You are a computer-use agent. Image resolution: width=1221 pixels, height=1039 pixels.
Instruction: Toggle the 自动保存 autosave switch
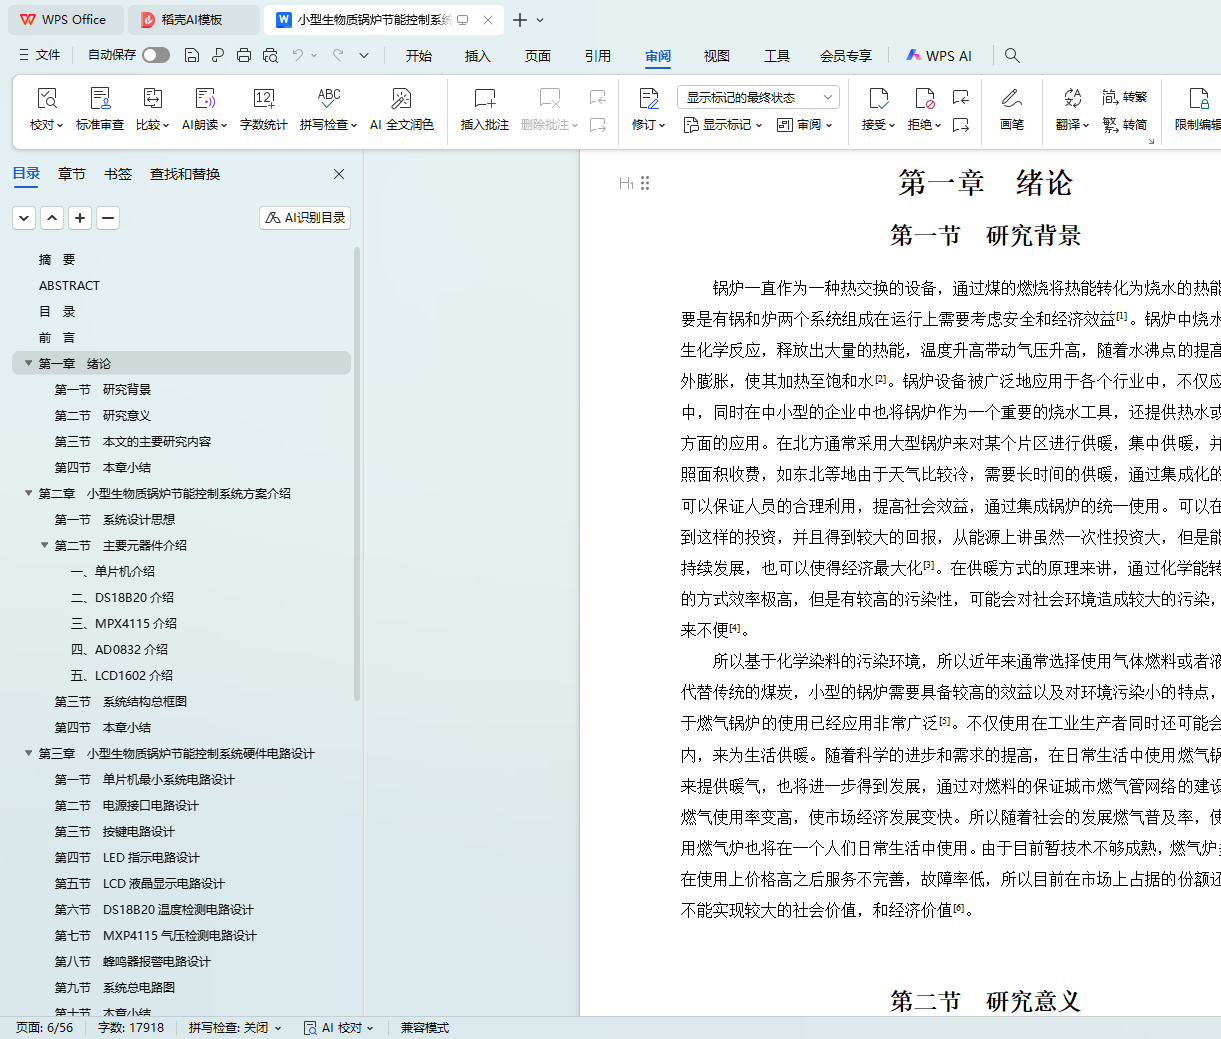(155, 55)
